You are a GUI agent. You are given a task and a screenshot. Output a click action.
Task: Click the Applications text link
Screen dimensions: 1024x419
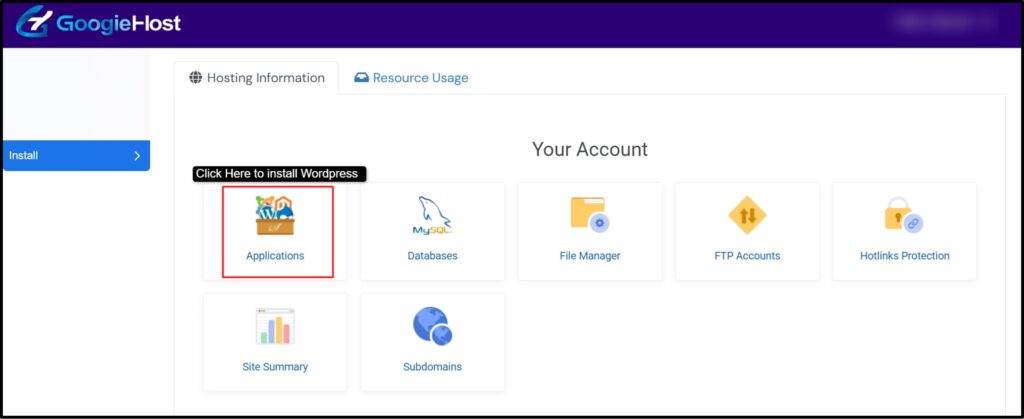coord(275,256)
